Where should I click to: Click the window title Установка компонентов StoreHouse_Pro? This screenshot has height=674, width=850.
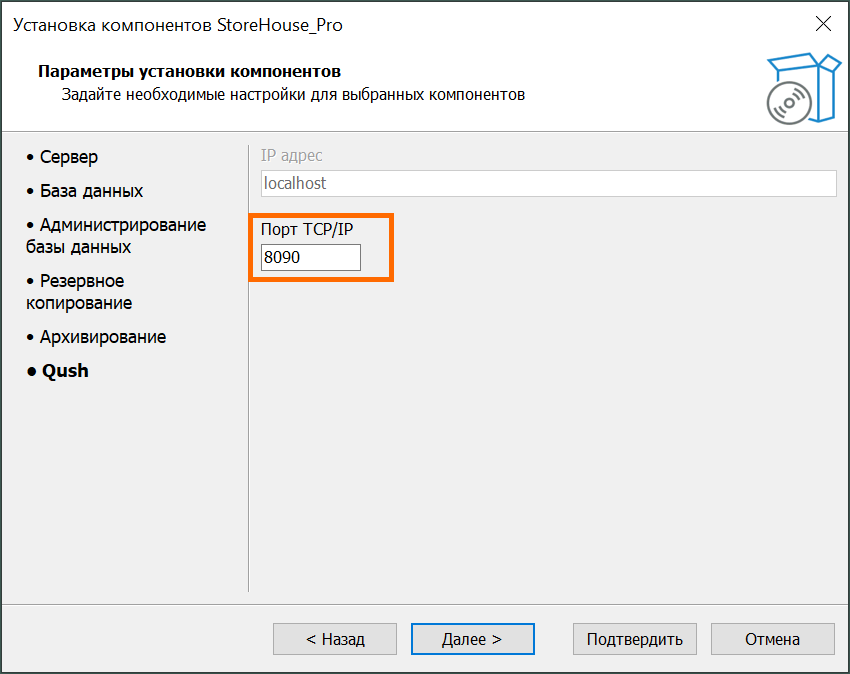pyautogui.click(x=178, y=25)
